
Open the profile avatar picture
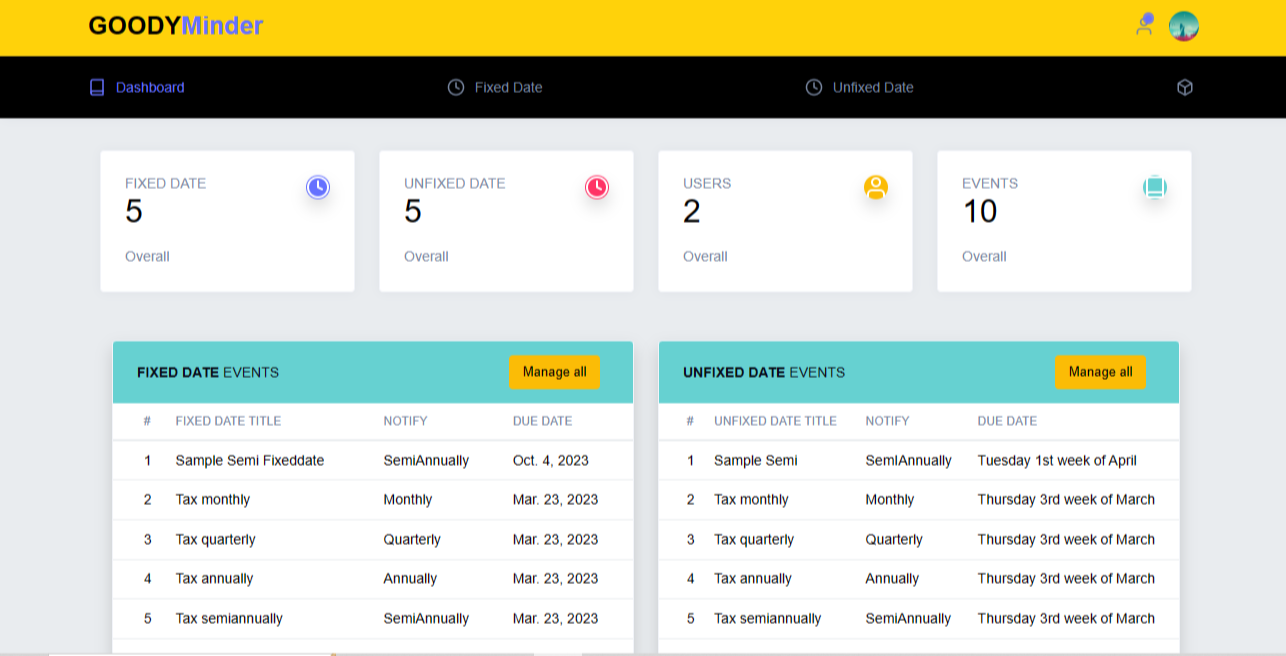pyautogui.click(x=1184, y=26)
